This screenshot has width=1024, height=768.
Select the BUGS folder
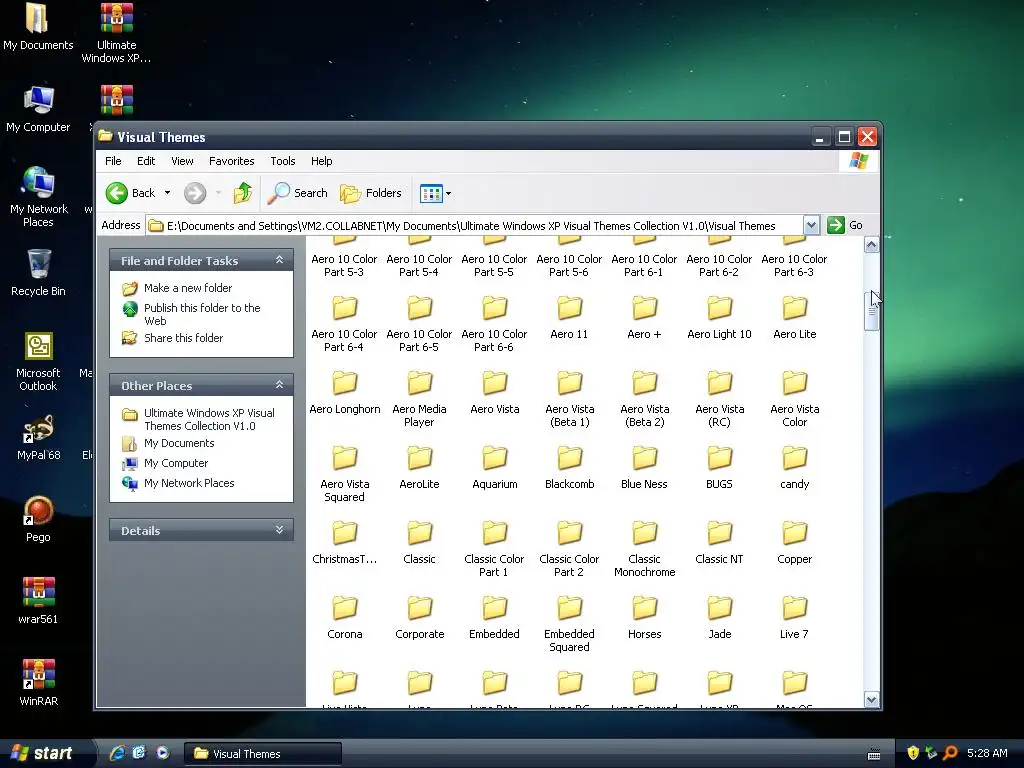click(719, 469)
